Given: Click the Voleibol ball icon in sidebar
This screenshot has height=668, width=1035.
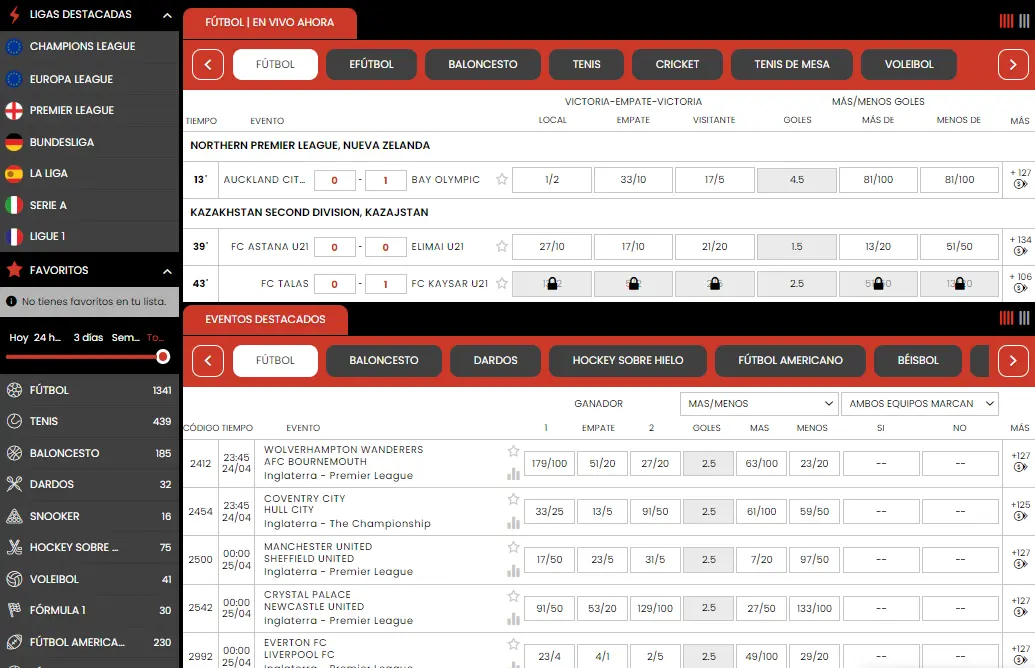Looking at the screenshot, I should coord(14,579).
